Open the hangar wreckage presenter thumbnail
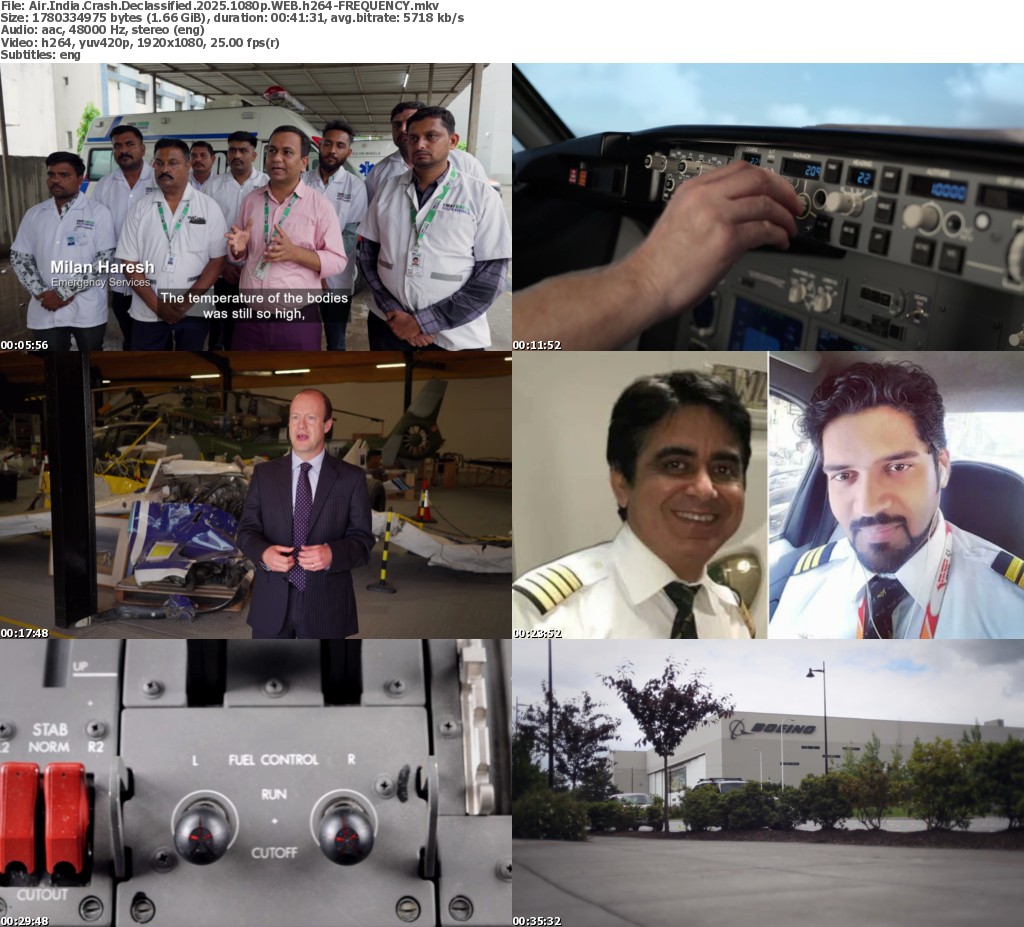The image size is (1024, 927). coord(256,494)
